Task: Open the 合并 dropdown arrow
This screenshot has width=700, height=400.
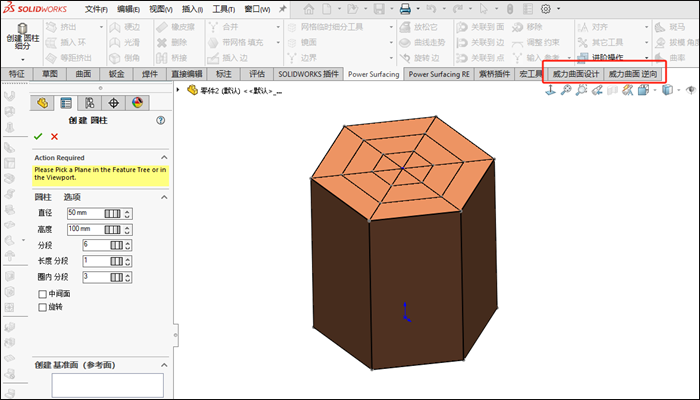Action: [x=278, y=27]
